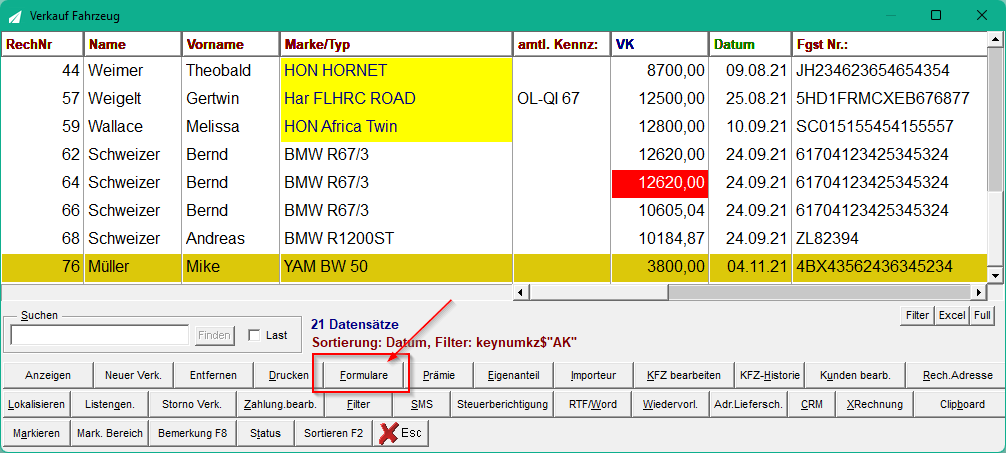Click the RTF/Word button
Image resolution: width=1006 pixels, height=453 pixels.
point(593,405)
